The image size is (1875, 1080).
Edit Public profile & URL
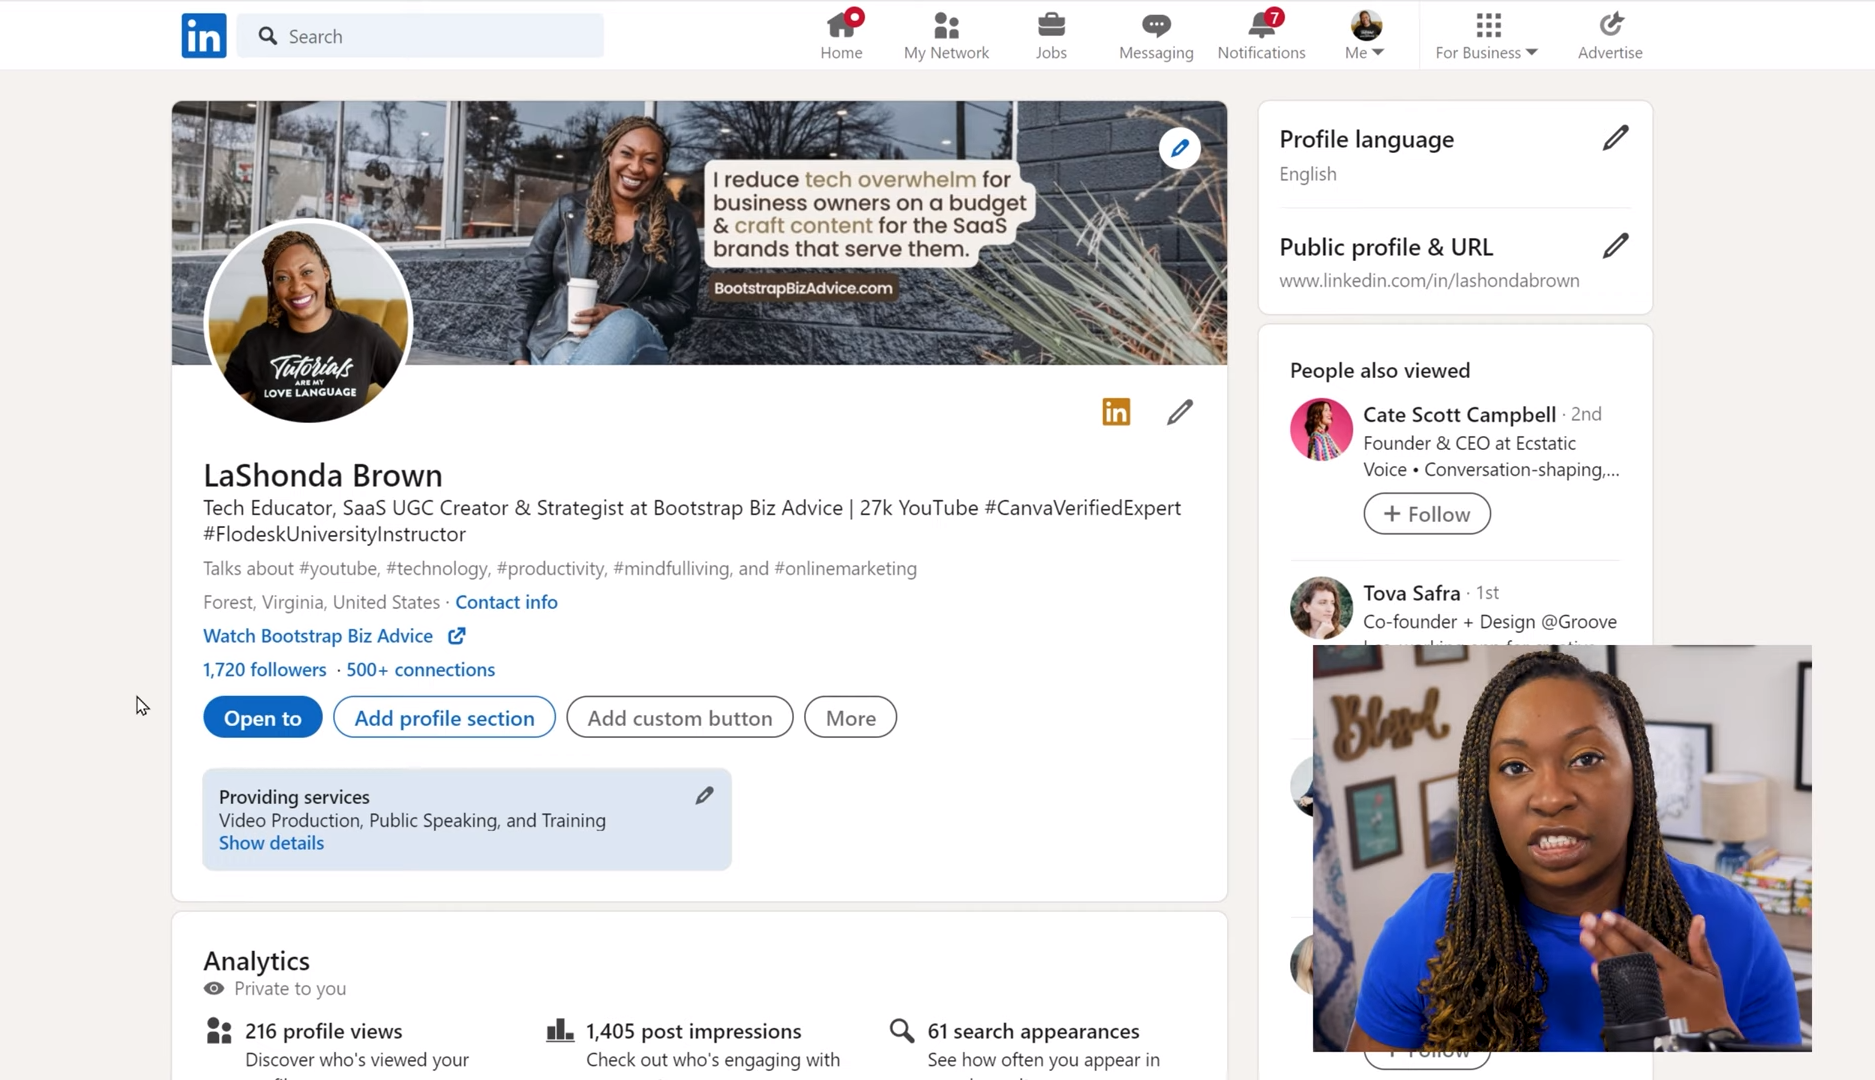pyautogui.click(x=1615, y=246)
